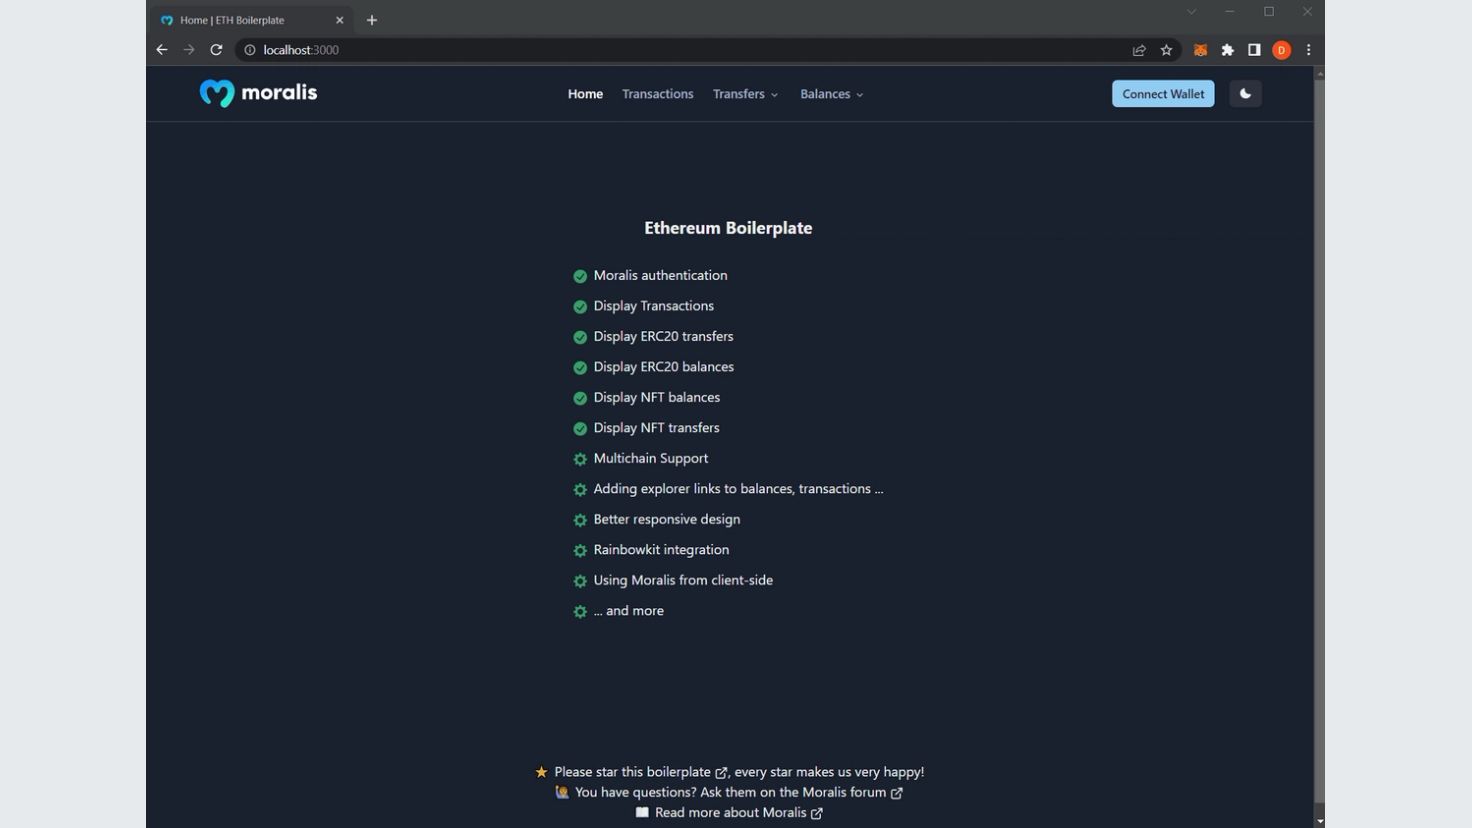1472x828 pixels.
Task: Expand the Transfers dropdown menu
Action: pos(745,94)
